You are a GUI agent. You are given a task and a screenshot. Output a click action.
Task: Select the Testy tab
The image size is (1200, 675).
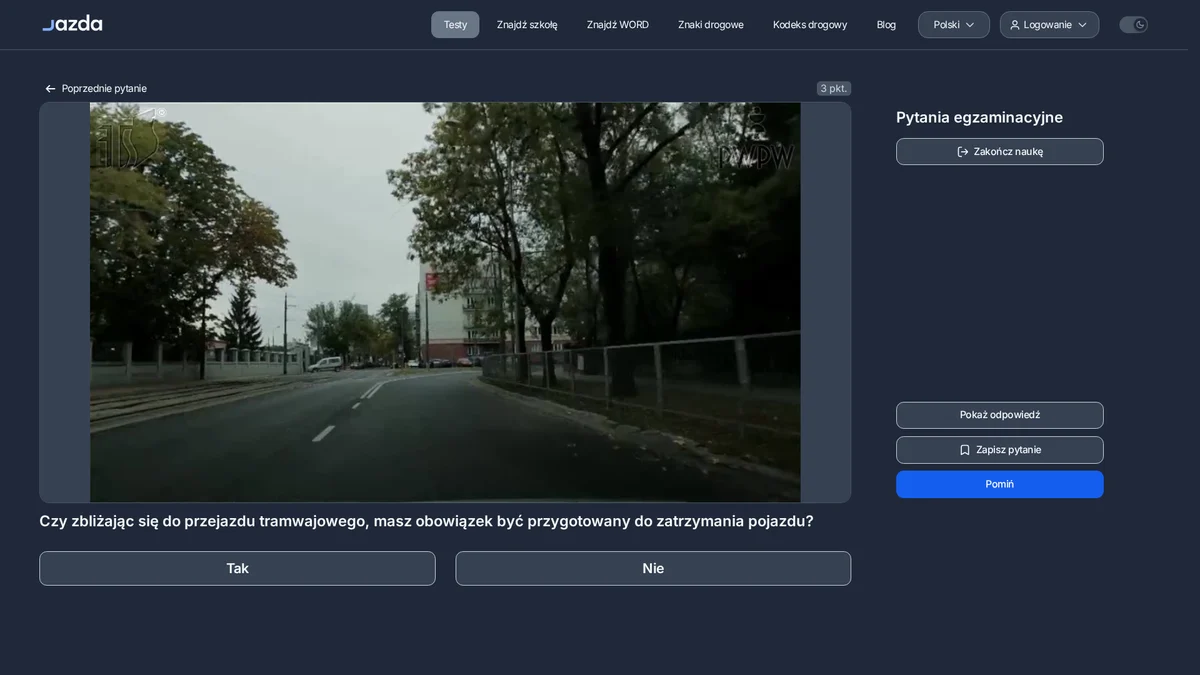point(455,25)
